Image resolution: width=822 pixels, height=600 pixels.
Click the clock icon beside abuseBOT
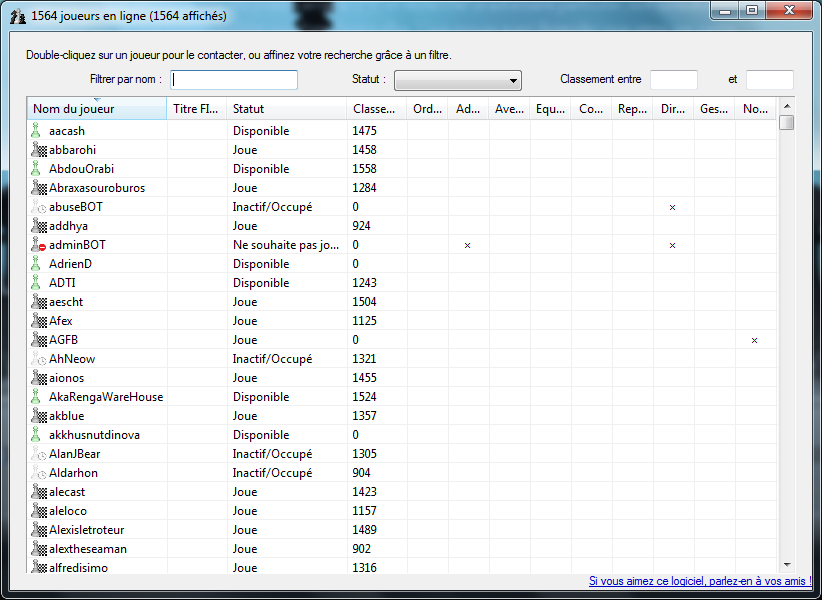tap(39, 207)
